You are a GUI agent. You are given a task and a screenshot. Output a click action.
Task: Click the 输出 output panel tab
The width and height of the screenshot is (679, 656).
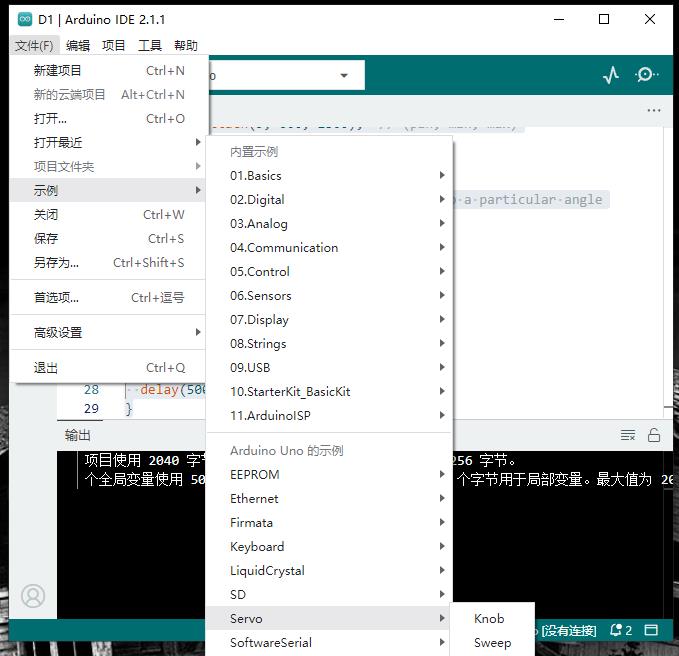[78, 435]
